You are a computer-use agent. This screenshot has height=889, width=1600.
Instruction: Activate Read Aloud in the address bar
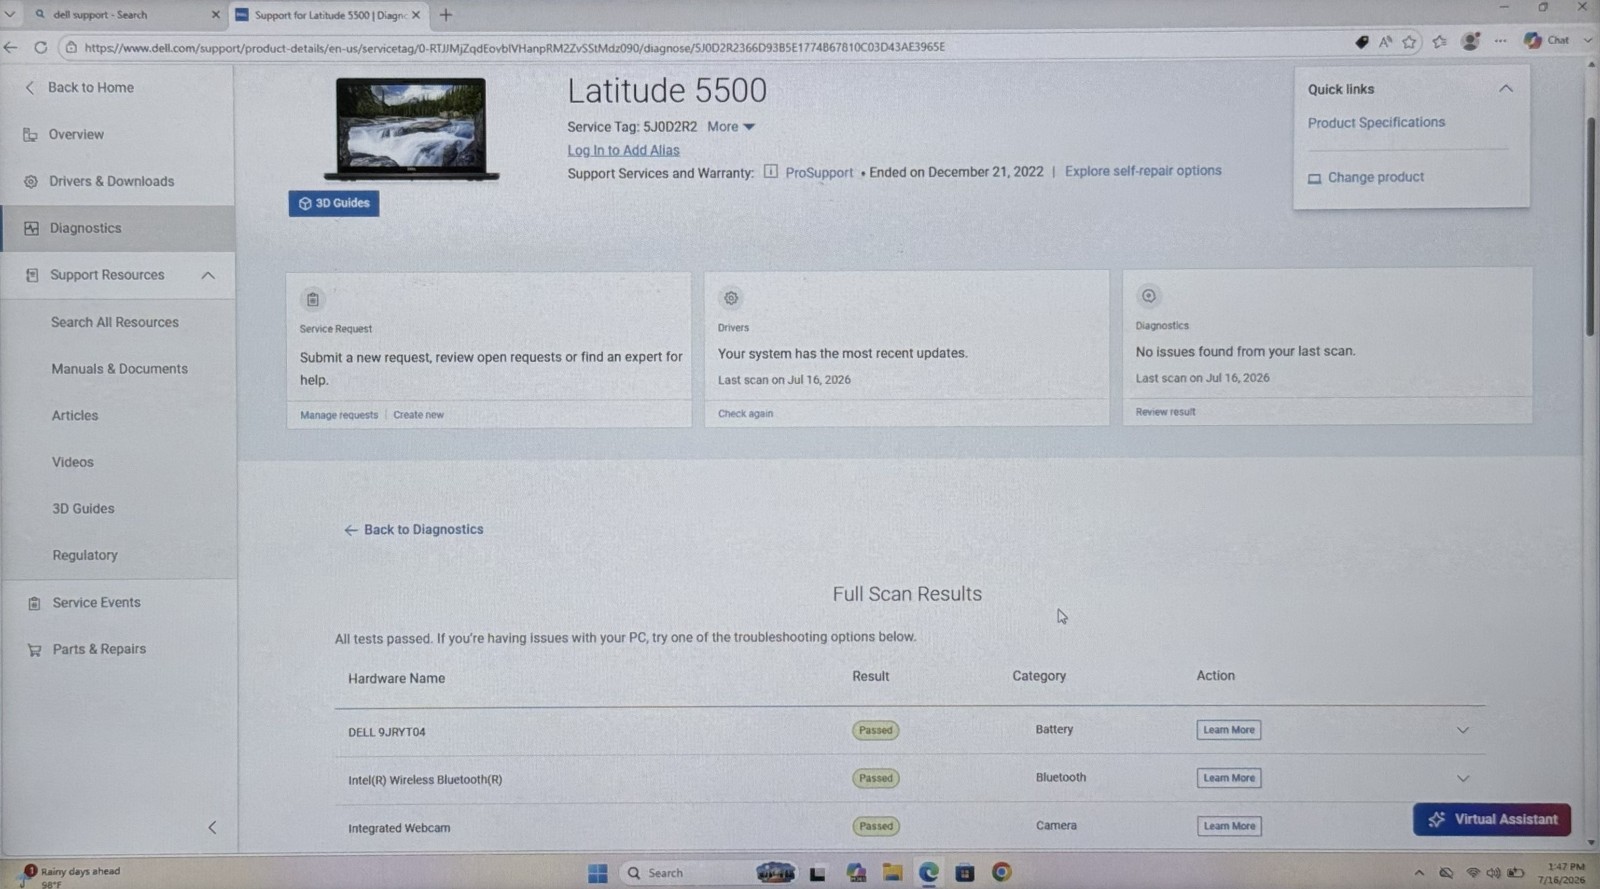(1385, 42)
